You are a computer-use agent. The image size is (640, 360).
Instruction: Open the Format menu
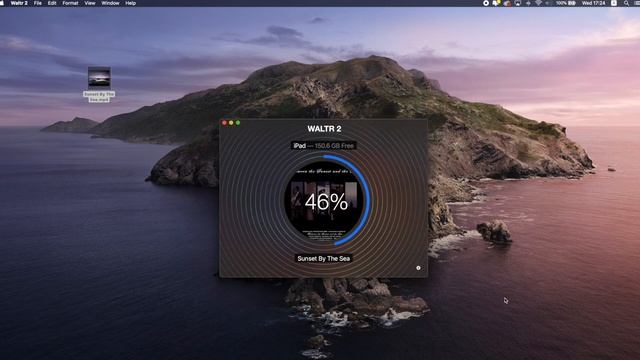pyautogui.click(x=70, y=3)
